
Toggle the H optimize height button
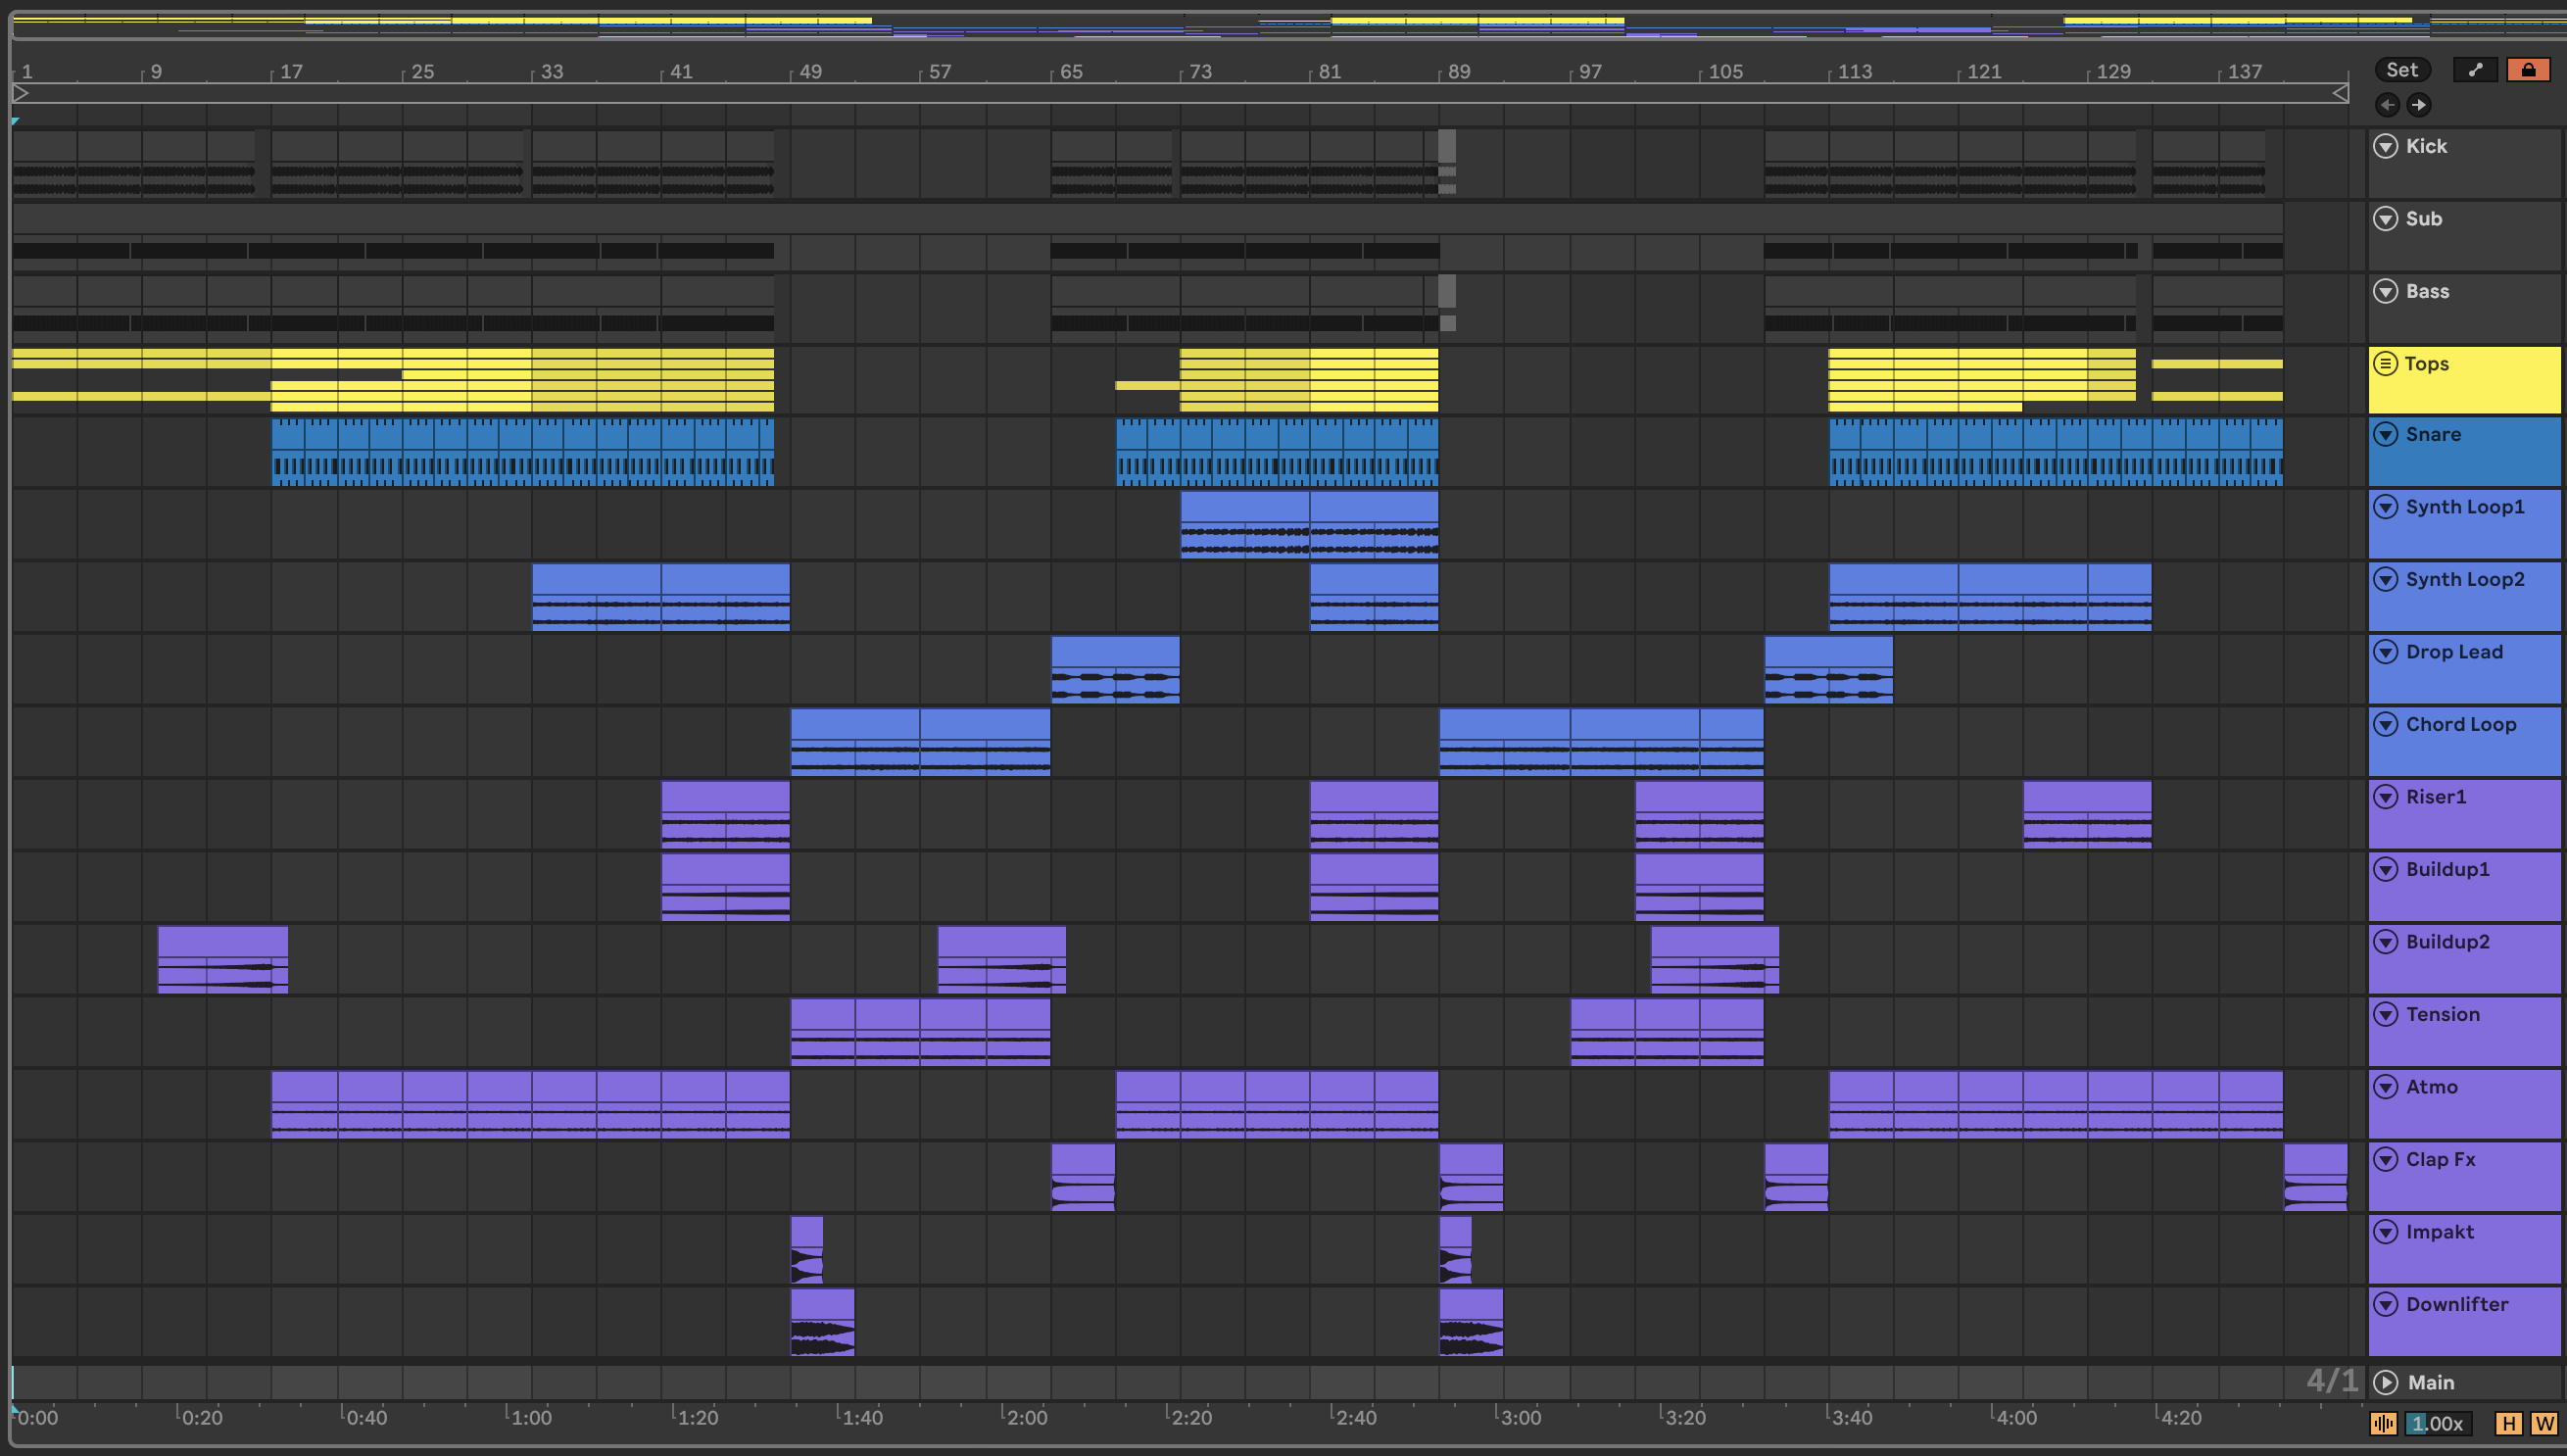coord(2507,1423)
